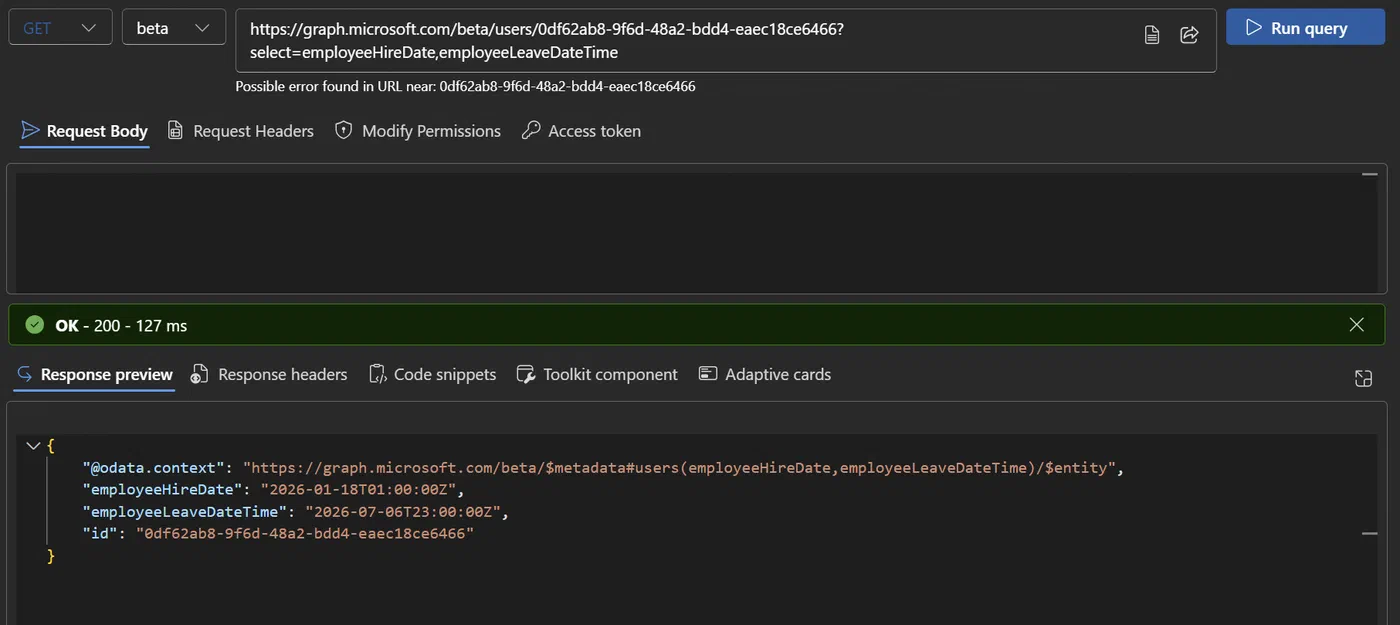Click the id value in the response
Screen dimensions: 1400x625
point(305,534)
